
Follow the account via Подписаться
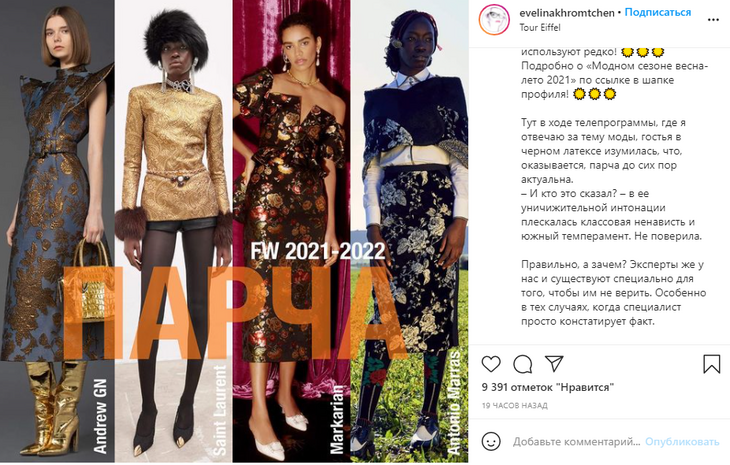[657, 13]
